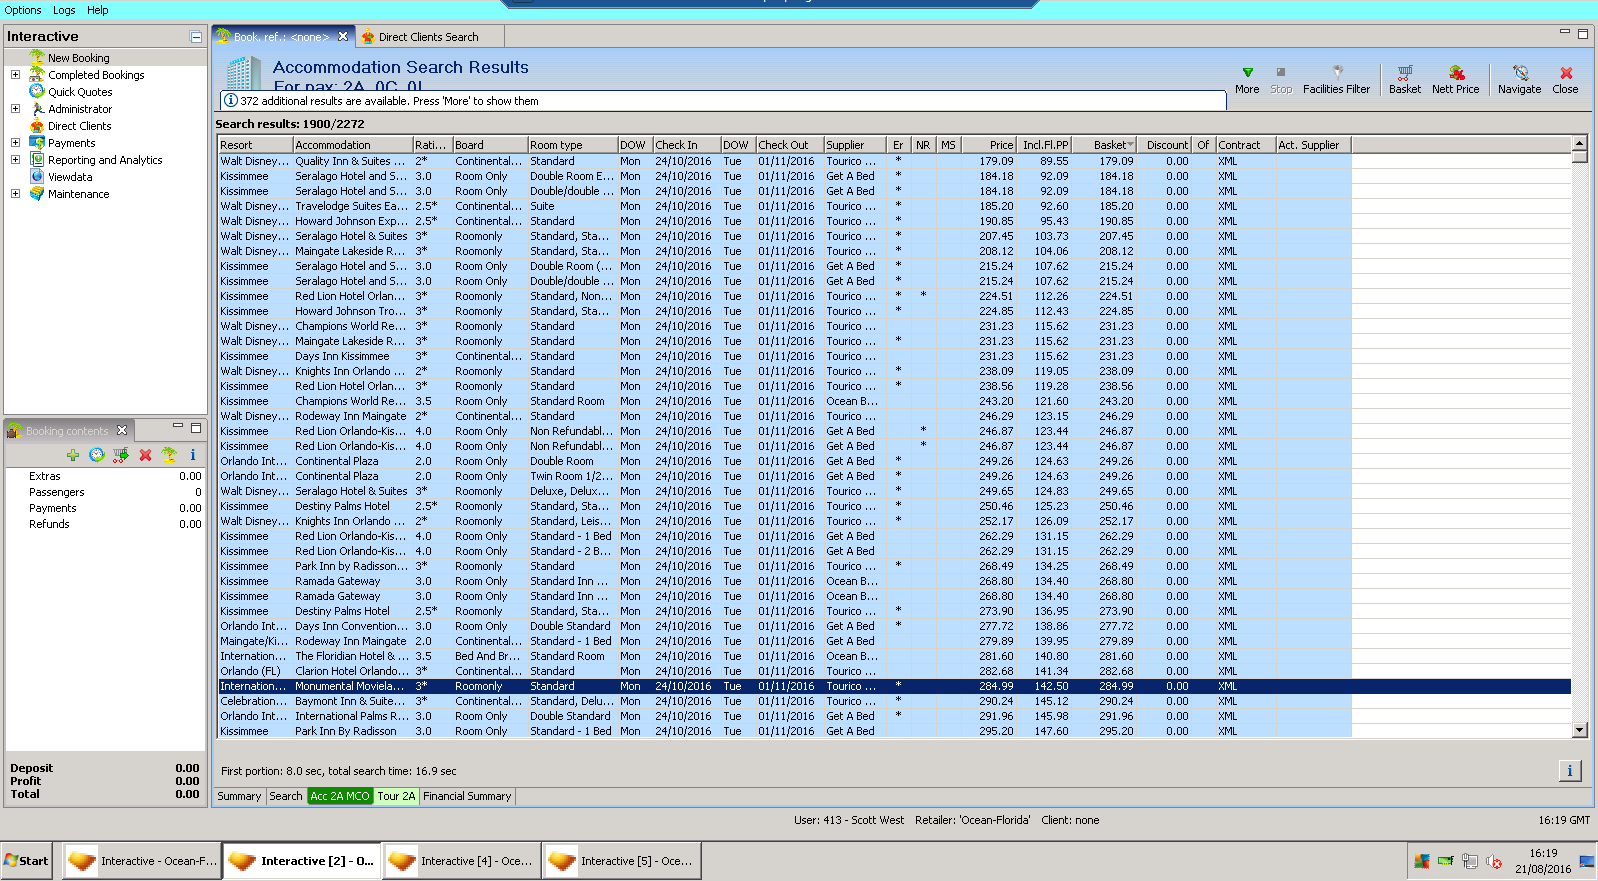Open the Logs menu

click(64, 10)
